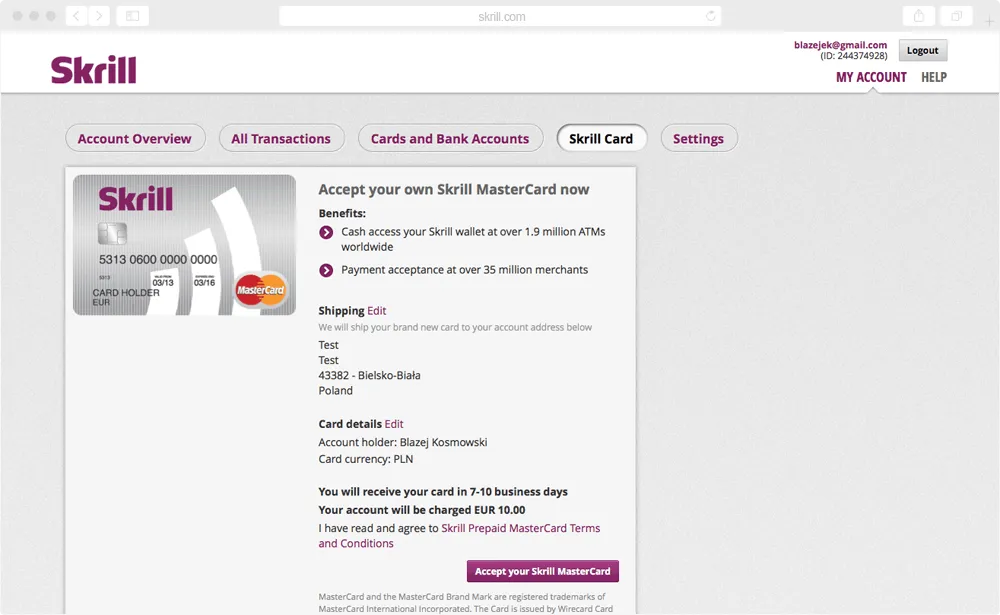Viewport: 1000px width, 615px height.
Task: Toggle the browser sidebar icon
Action: (133, 16)
